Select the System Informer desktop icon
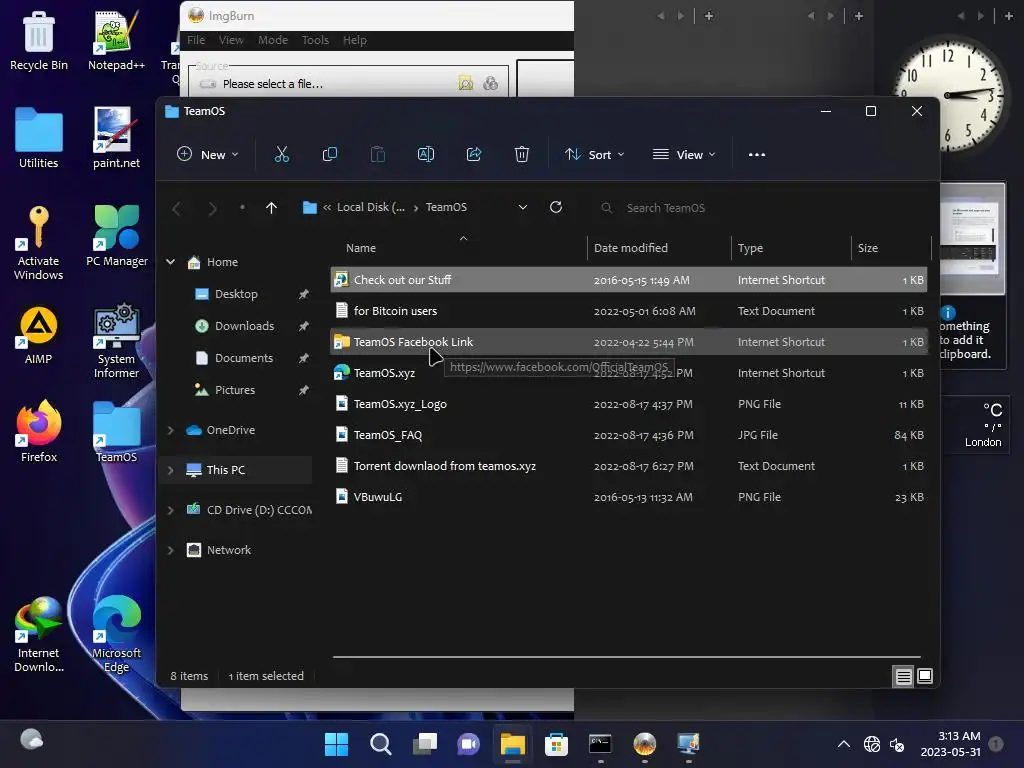The height and width of the screenshot is (768, 1024). (116, 341)
